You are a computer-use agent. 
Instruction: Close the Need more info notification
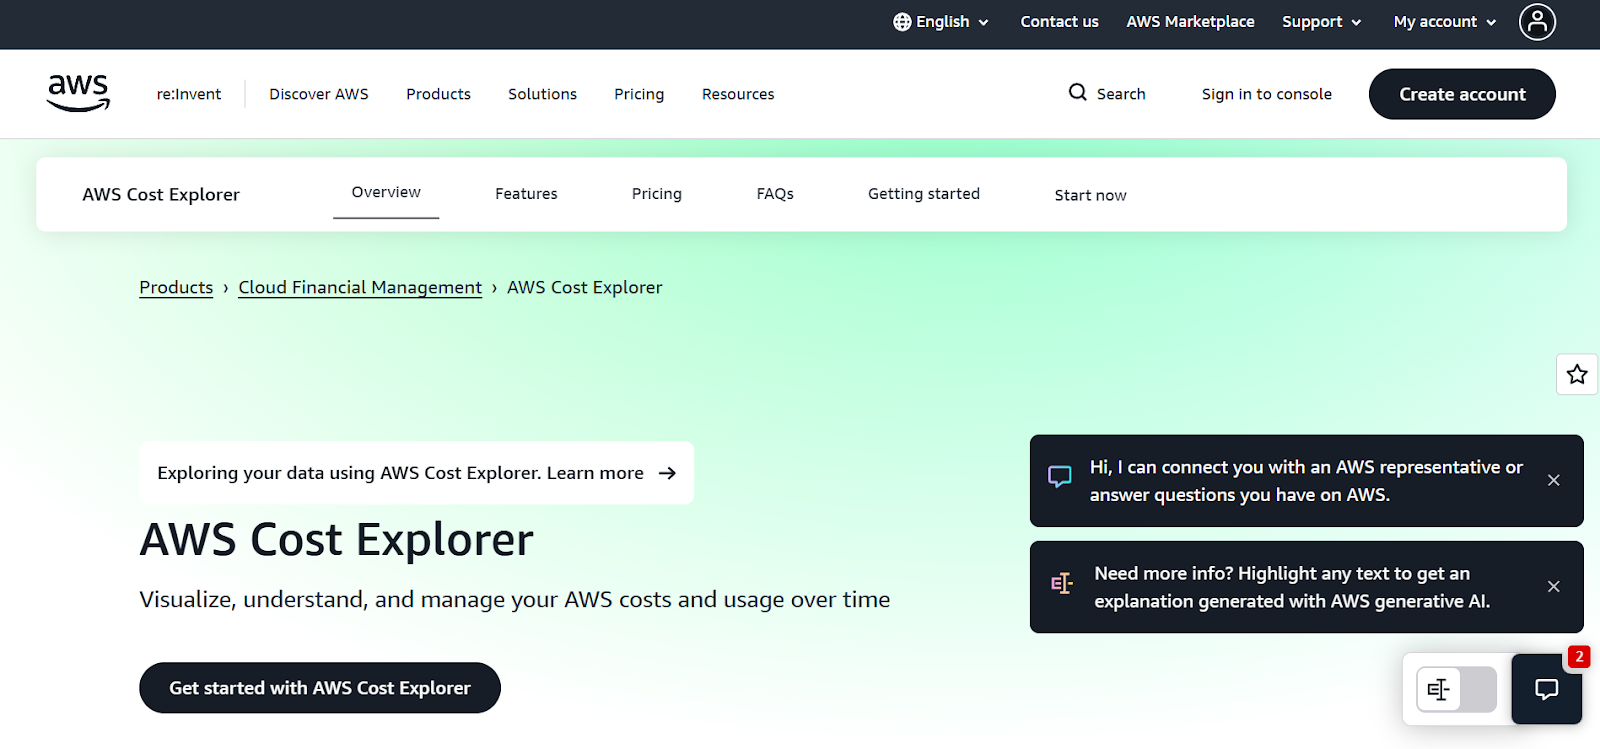[x=1553, y=586]
